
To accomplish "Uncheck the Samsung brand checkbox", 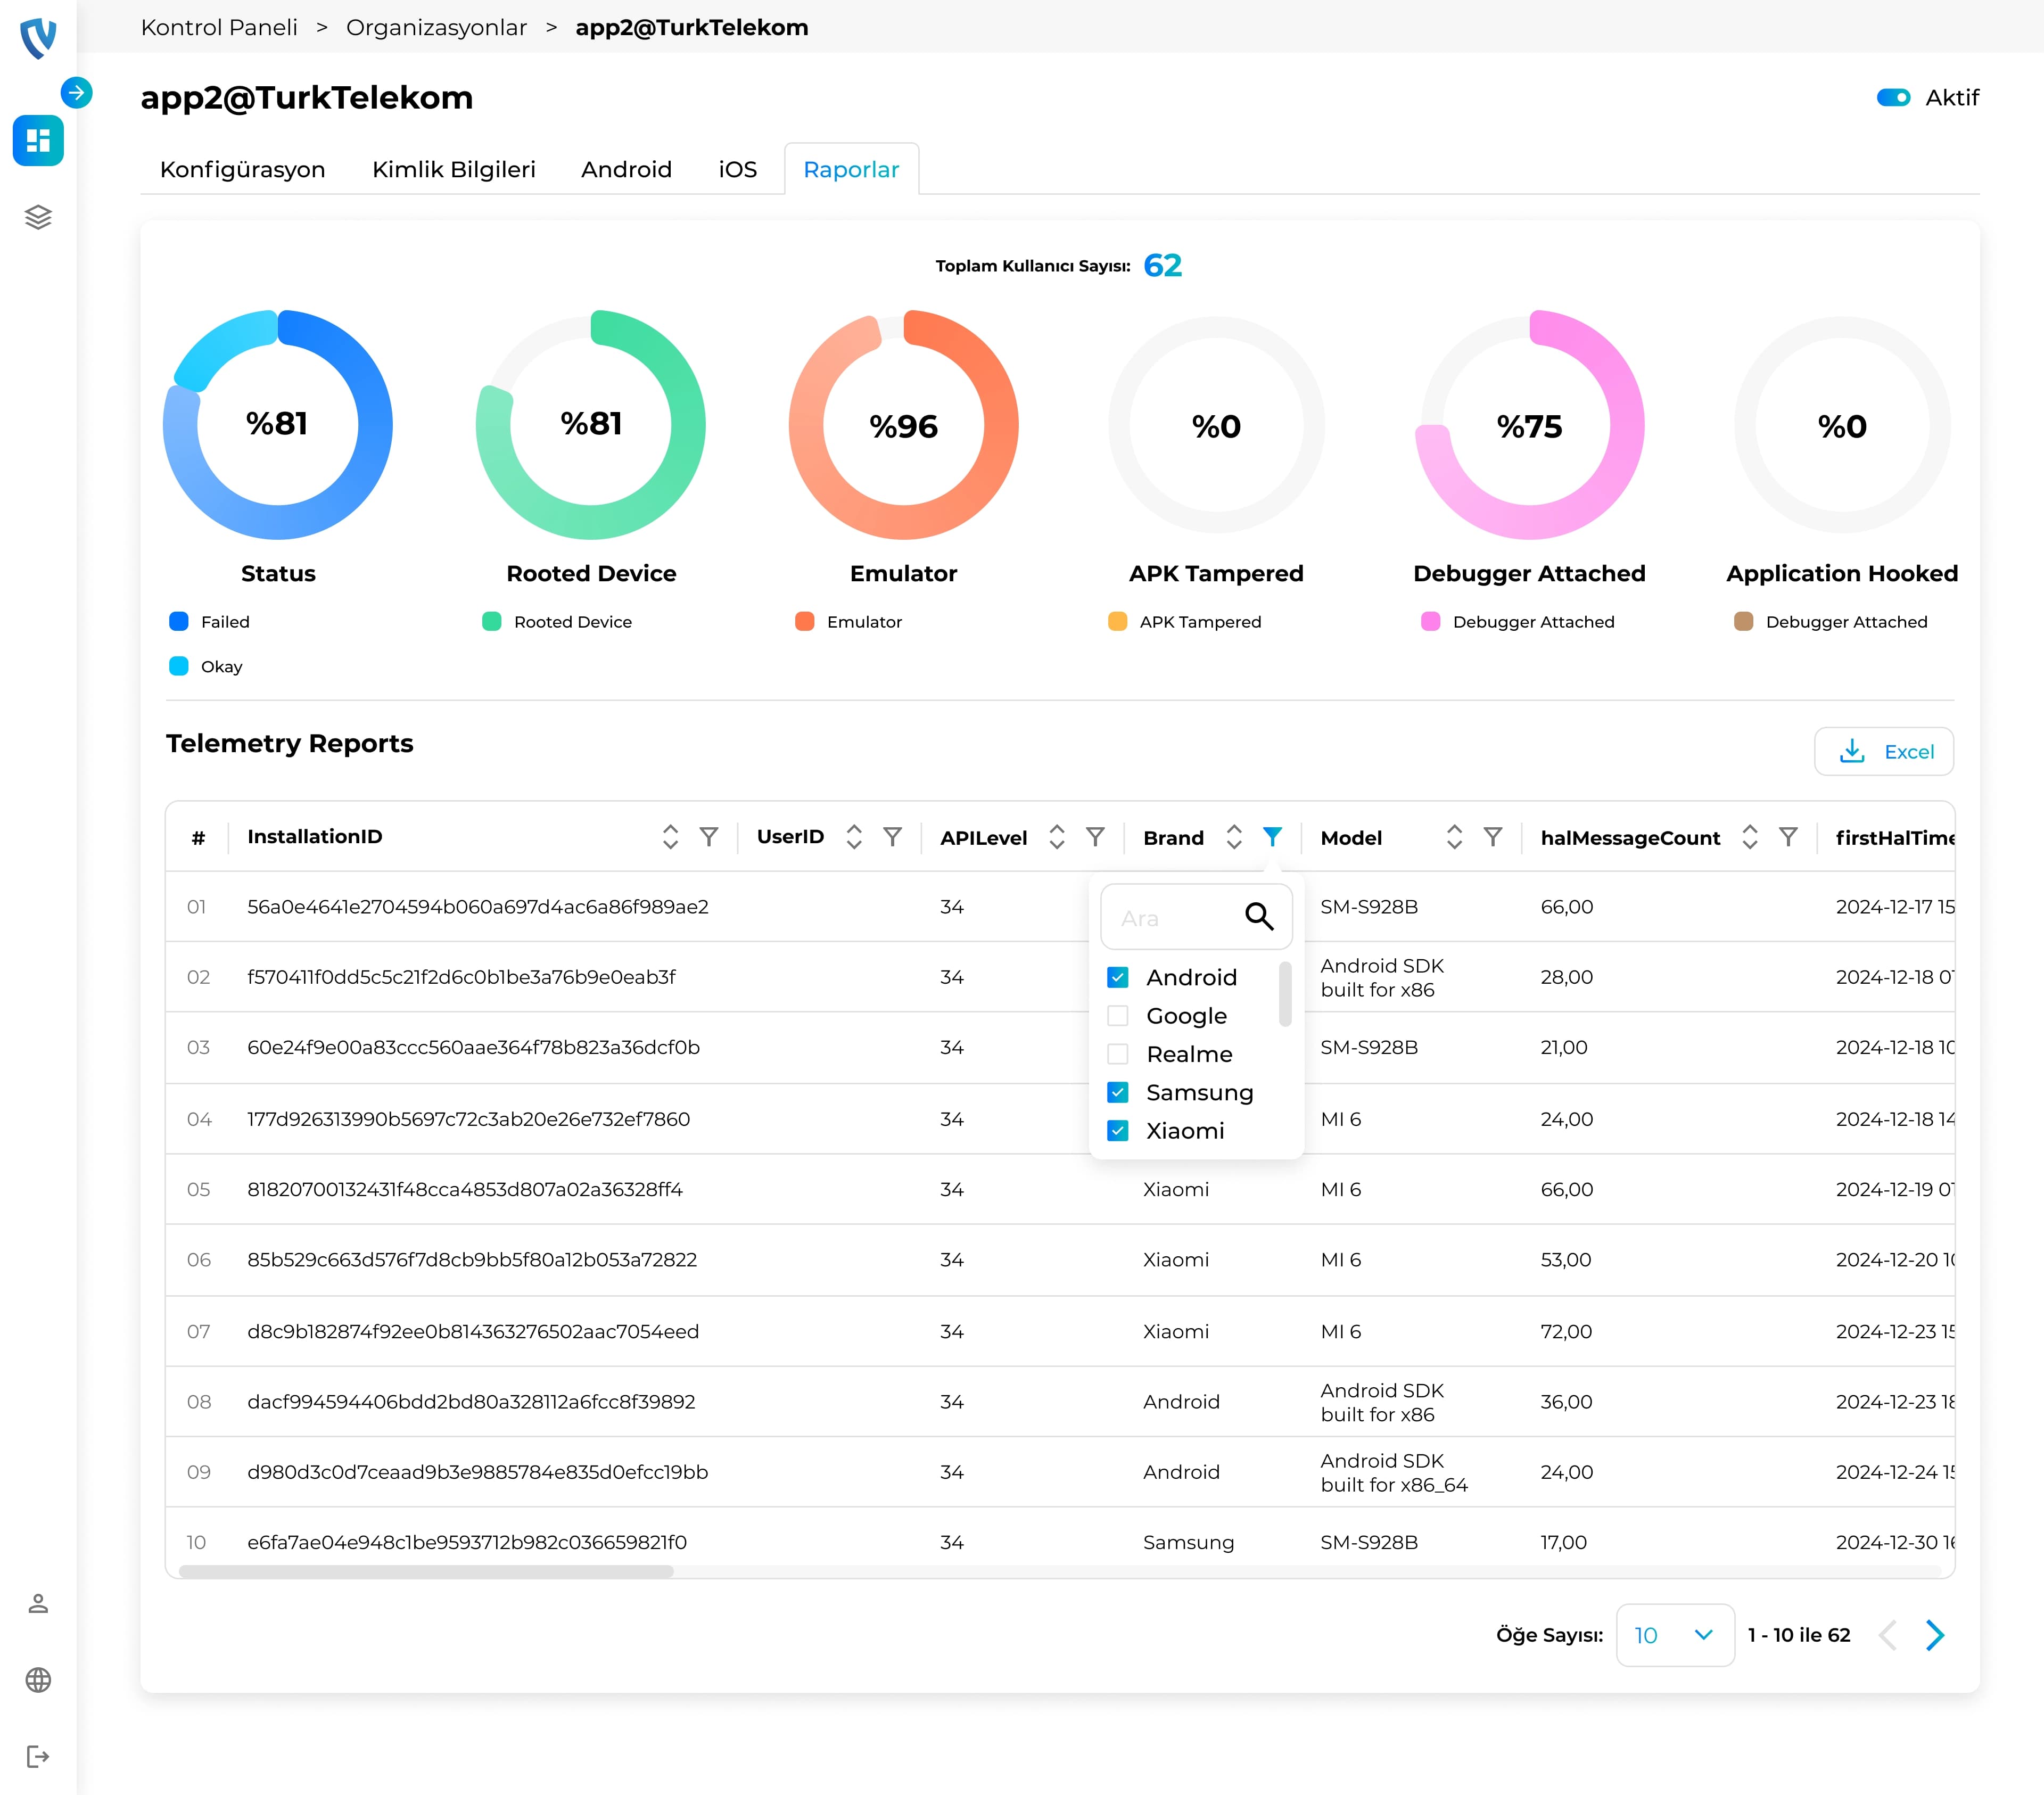I will 1118,1092.
